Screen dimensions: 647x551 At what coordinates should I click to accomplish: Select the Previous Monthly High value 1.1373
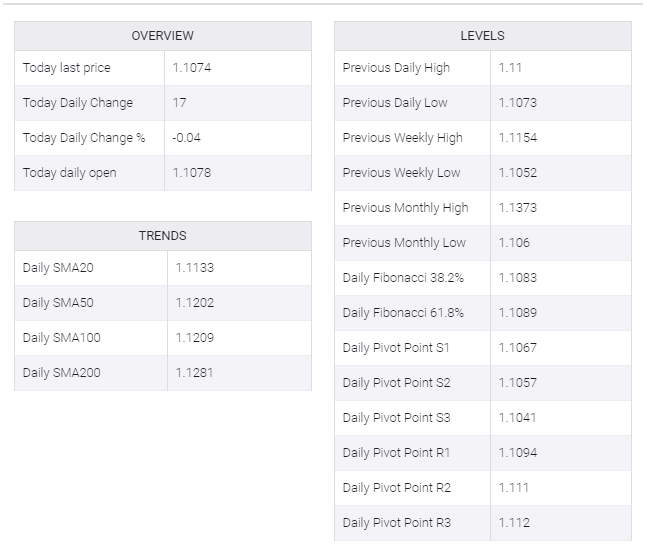tap(518, 208)
